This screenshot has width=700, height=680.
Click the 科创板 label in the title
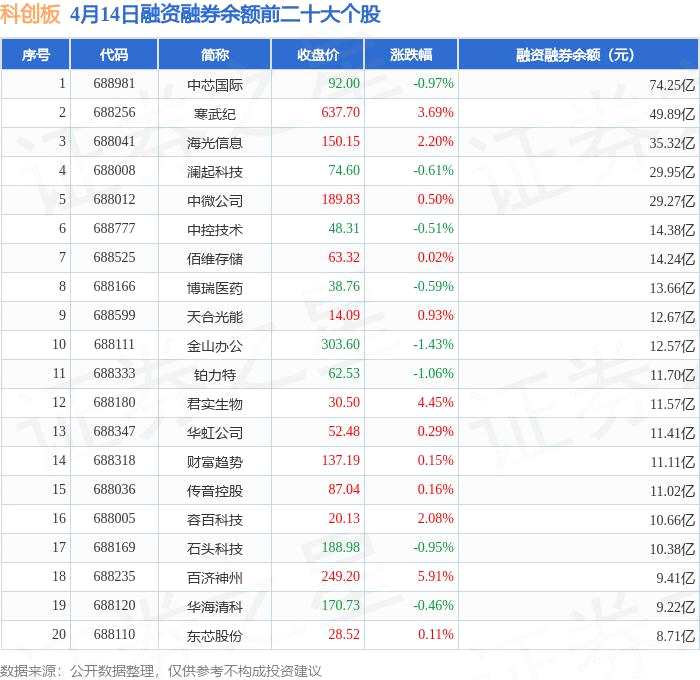click(x=30, y=14)
